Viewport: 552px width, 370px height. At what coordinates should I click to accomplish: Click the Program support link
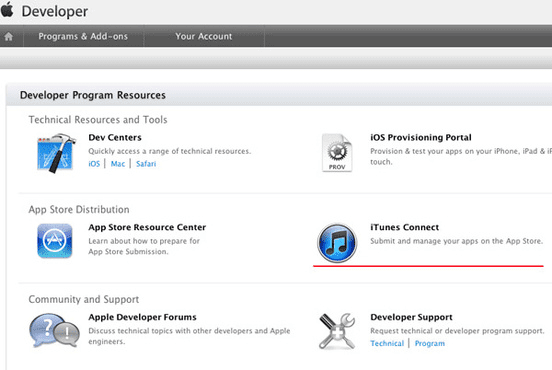pos(430,343)
